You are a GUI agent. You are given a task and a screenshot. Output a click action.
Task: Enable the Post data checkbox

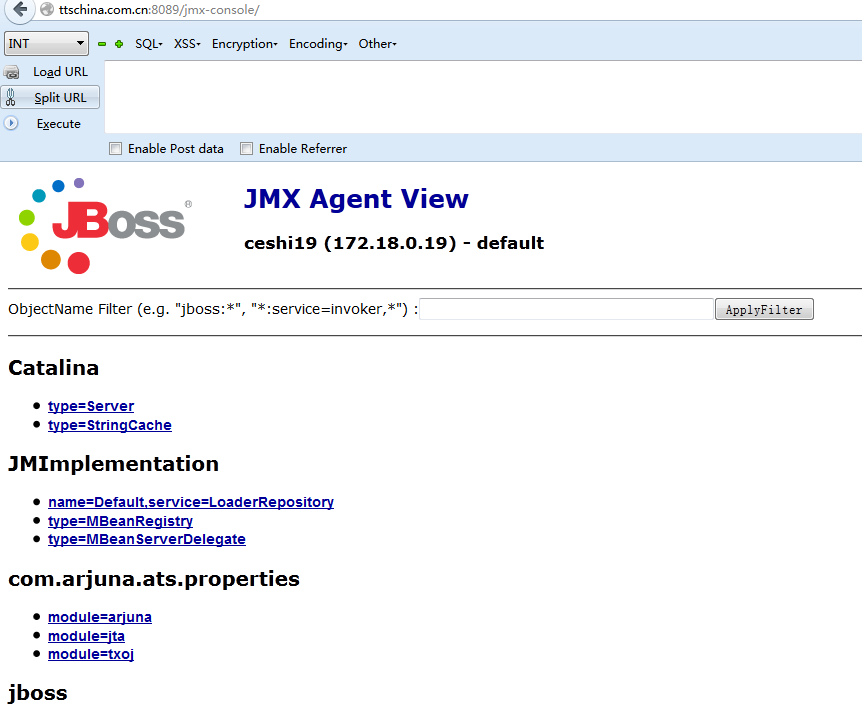pyautogui.click(x=115, y=148)
